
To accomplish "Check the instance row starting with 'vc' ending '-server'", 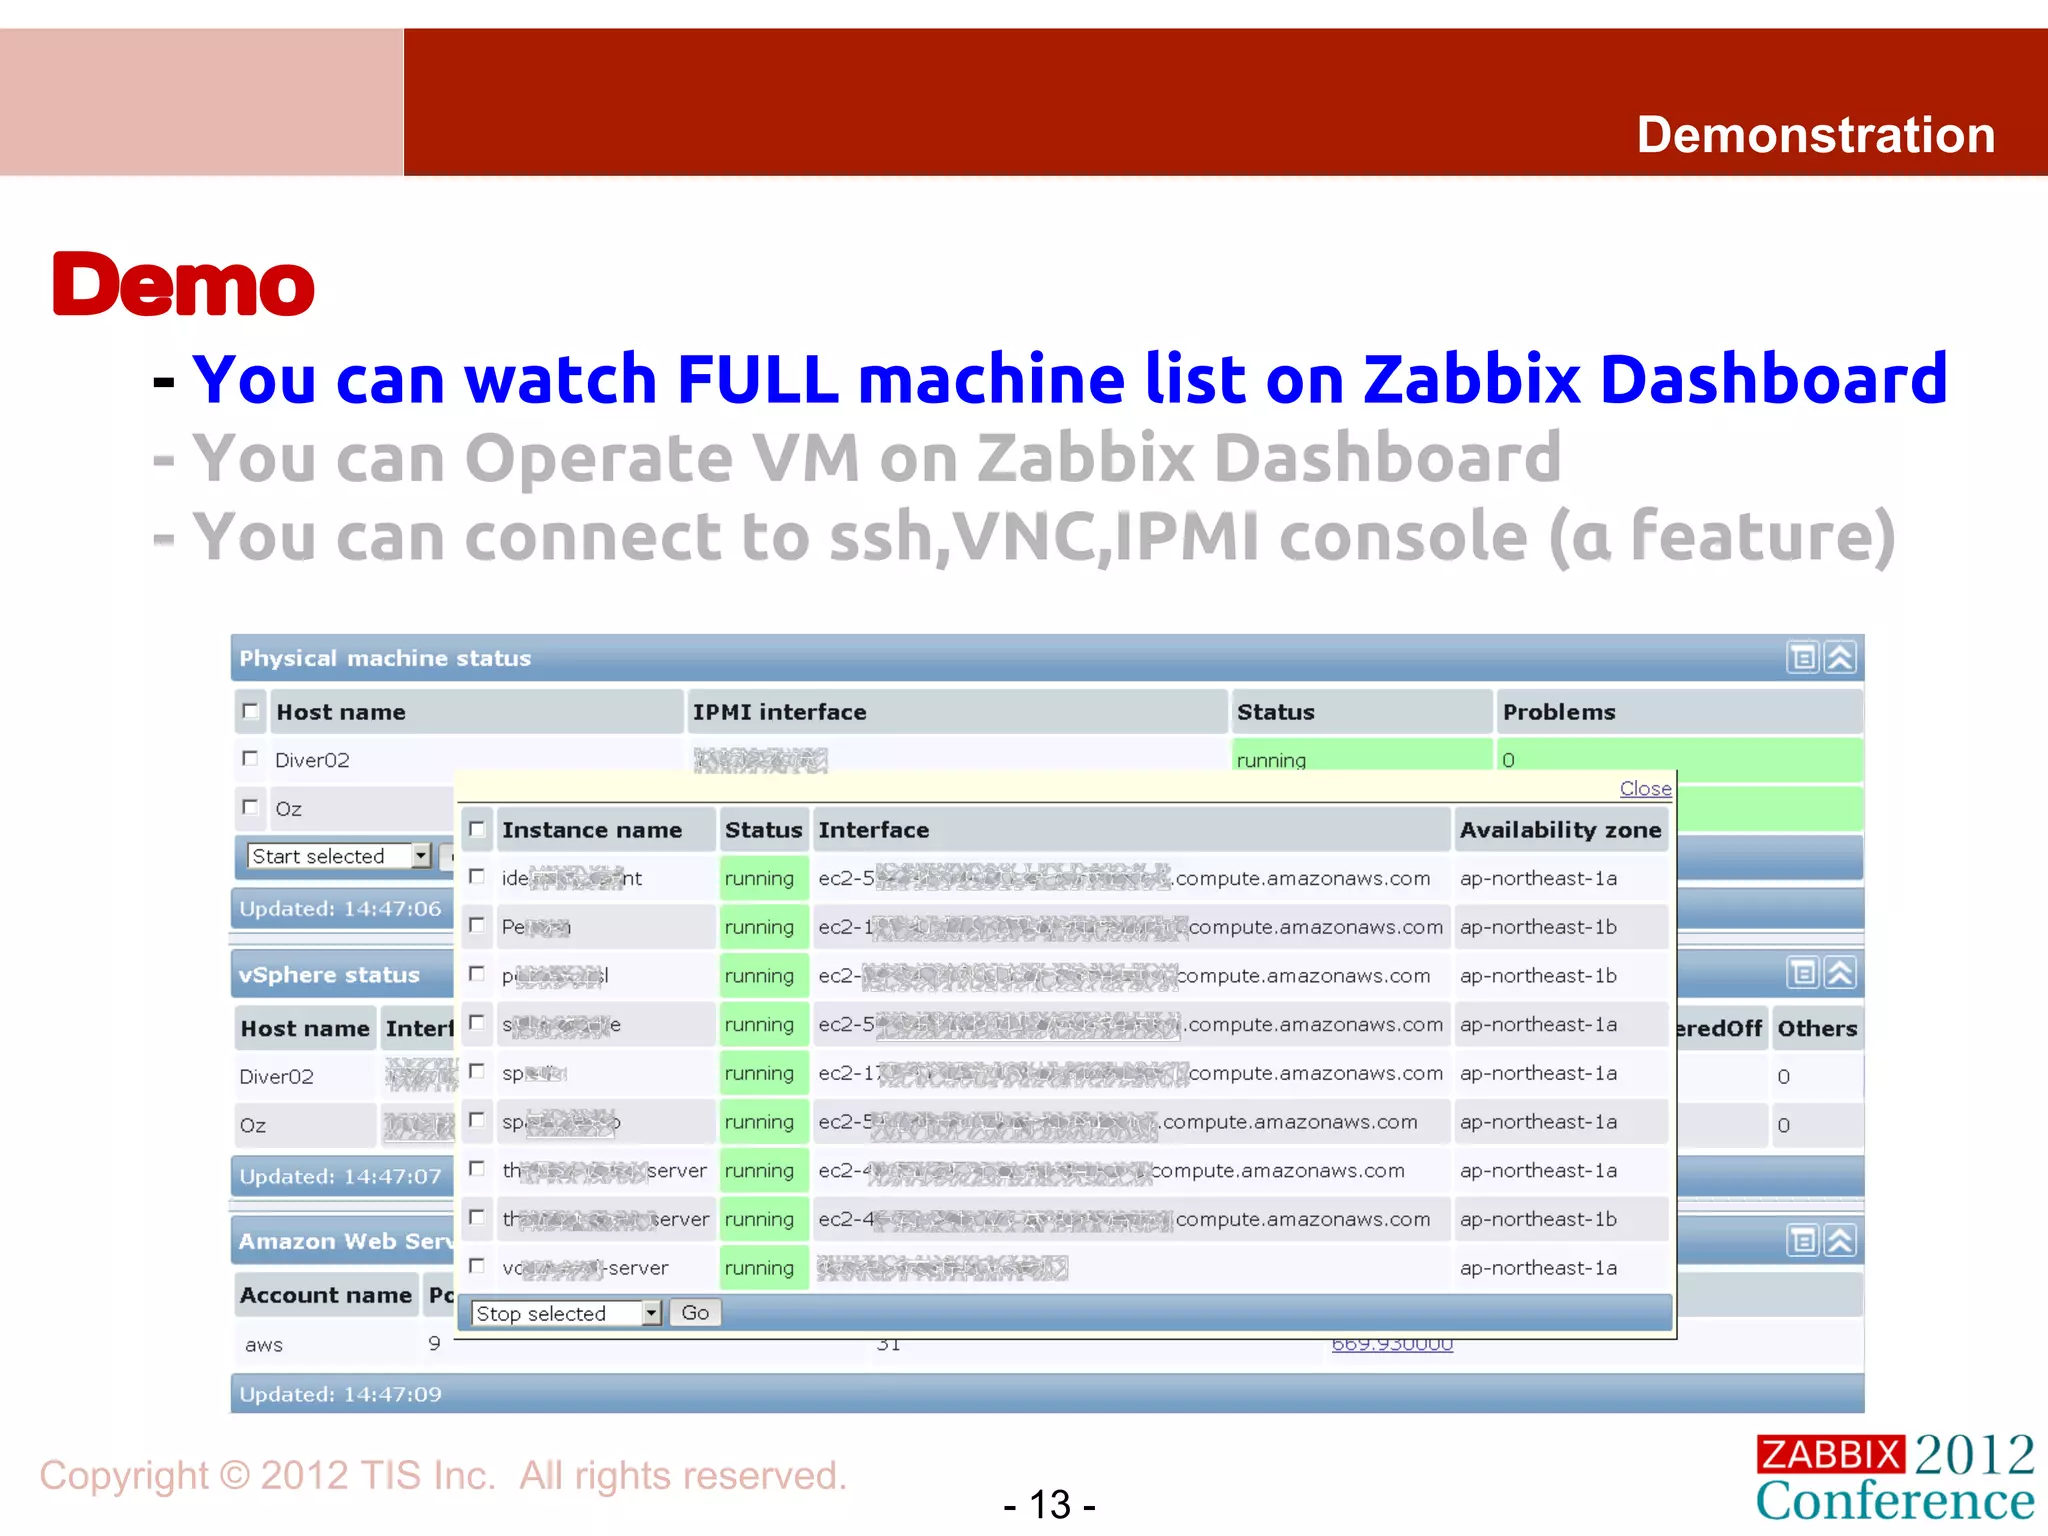I will tap(477, 1266).
